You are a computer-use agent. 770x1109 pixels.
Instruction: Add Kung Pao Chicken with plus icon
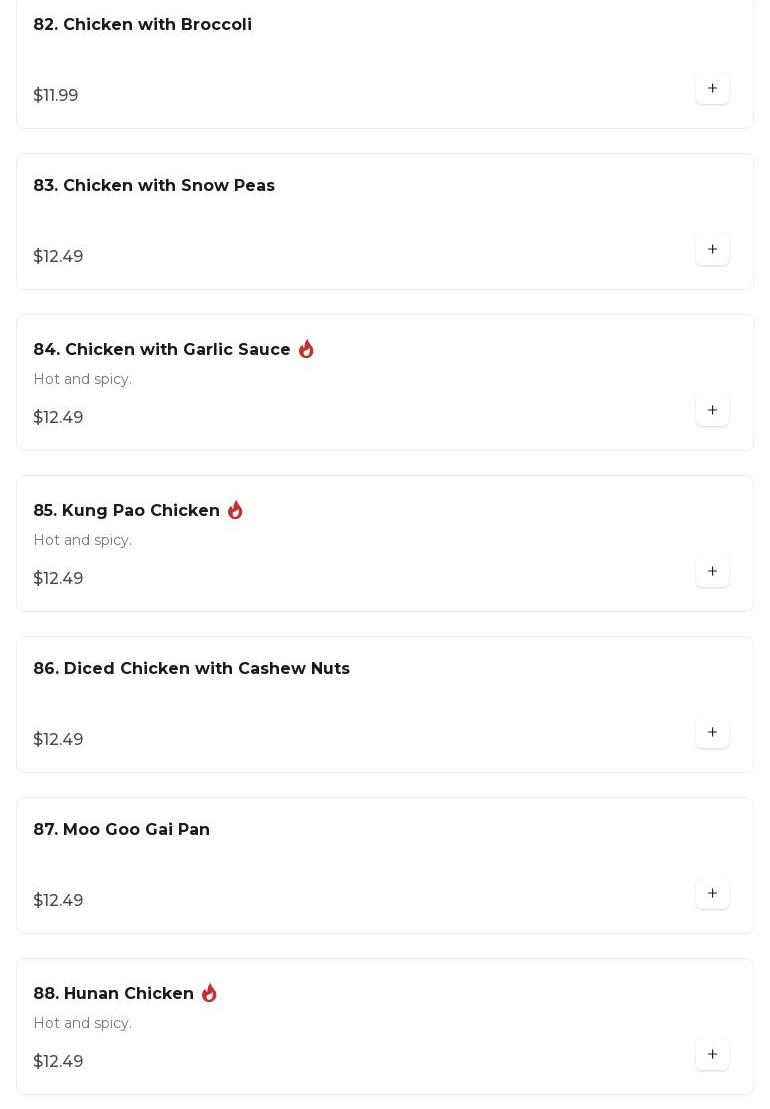pyautogui.click(x=712, y=571)
